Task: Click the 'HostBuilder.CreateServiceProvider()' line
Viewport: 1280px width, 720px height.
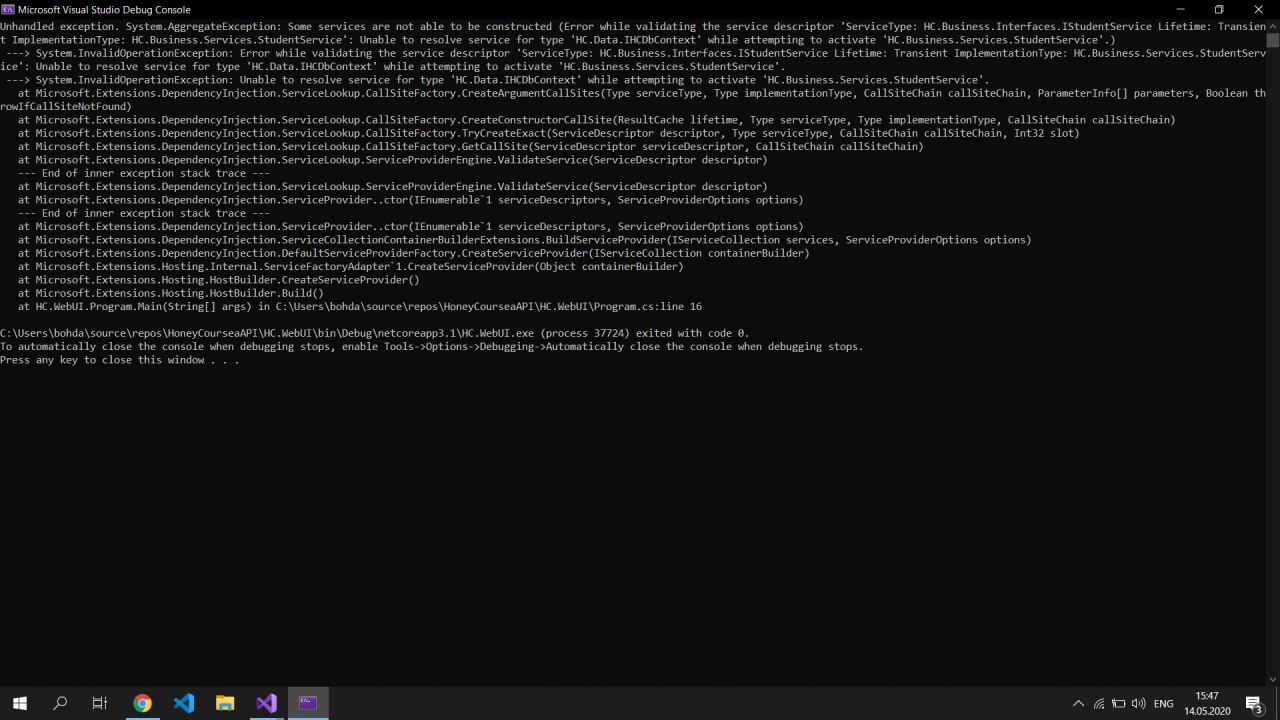Action: [219, 280]
